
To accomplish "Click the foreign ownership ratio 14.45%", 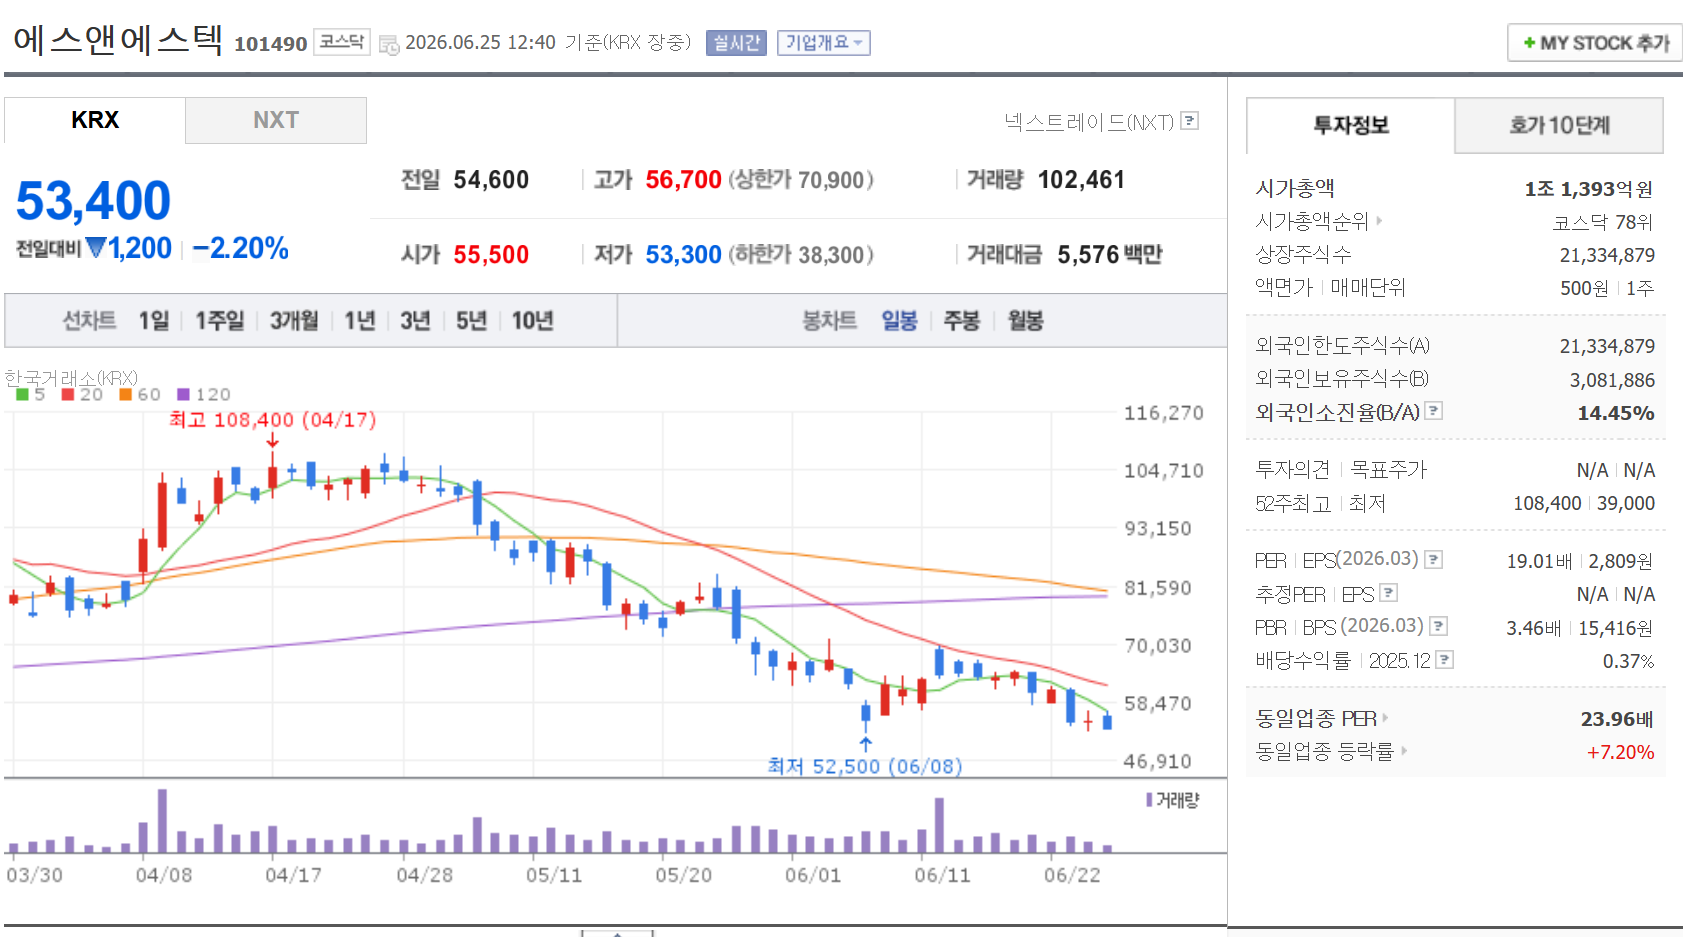I will pyautogui.click(x=1616, y=413).
